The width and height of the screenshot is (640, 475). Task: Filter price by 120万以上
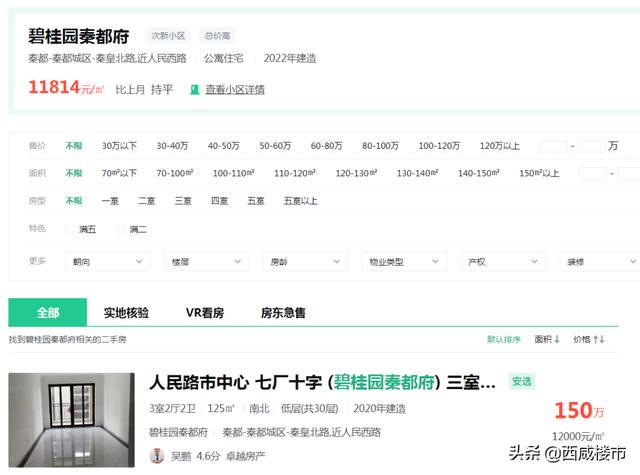[500, 146]
